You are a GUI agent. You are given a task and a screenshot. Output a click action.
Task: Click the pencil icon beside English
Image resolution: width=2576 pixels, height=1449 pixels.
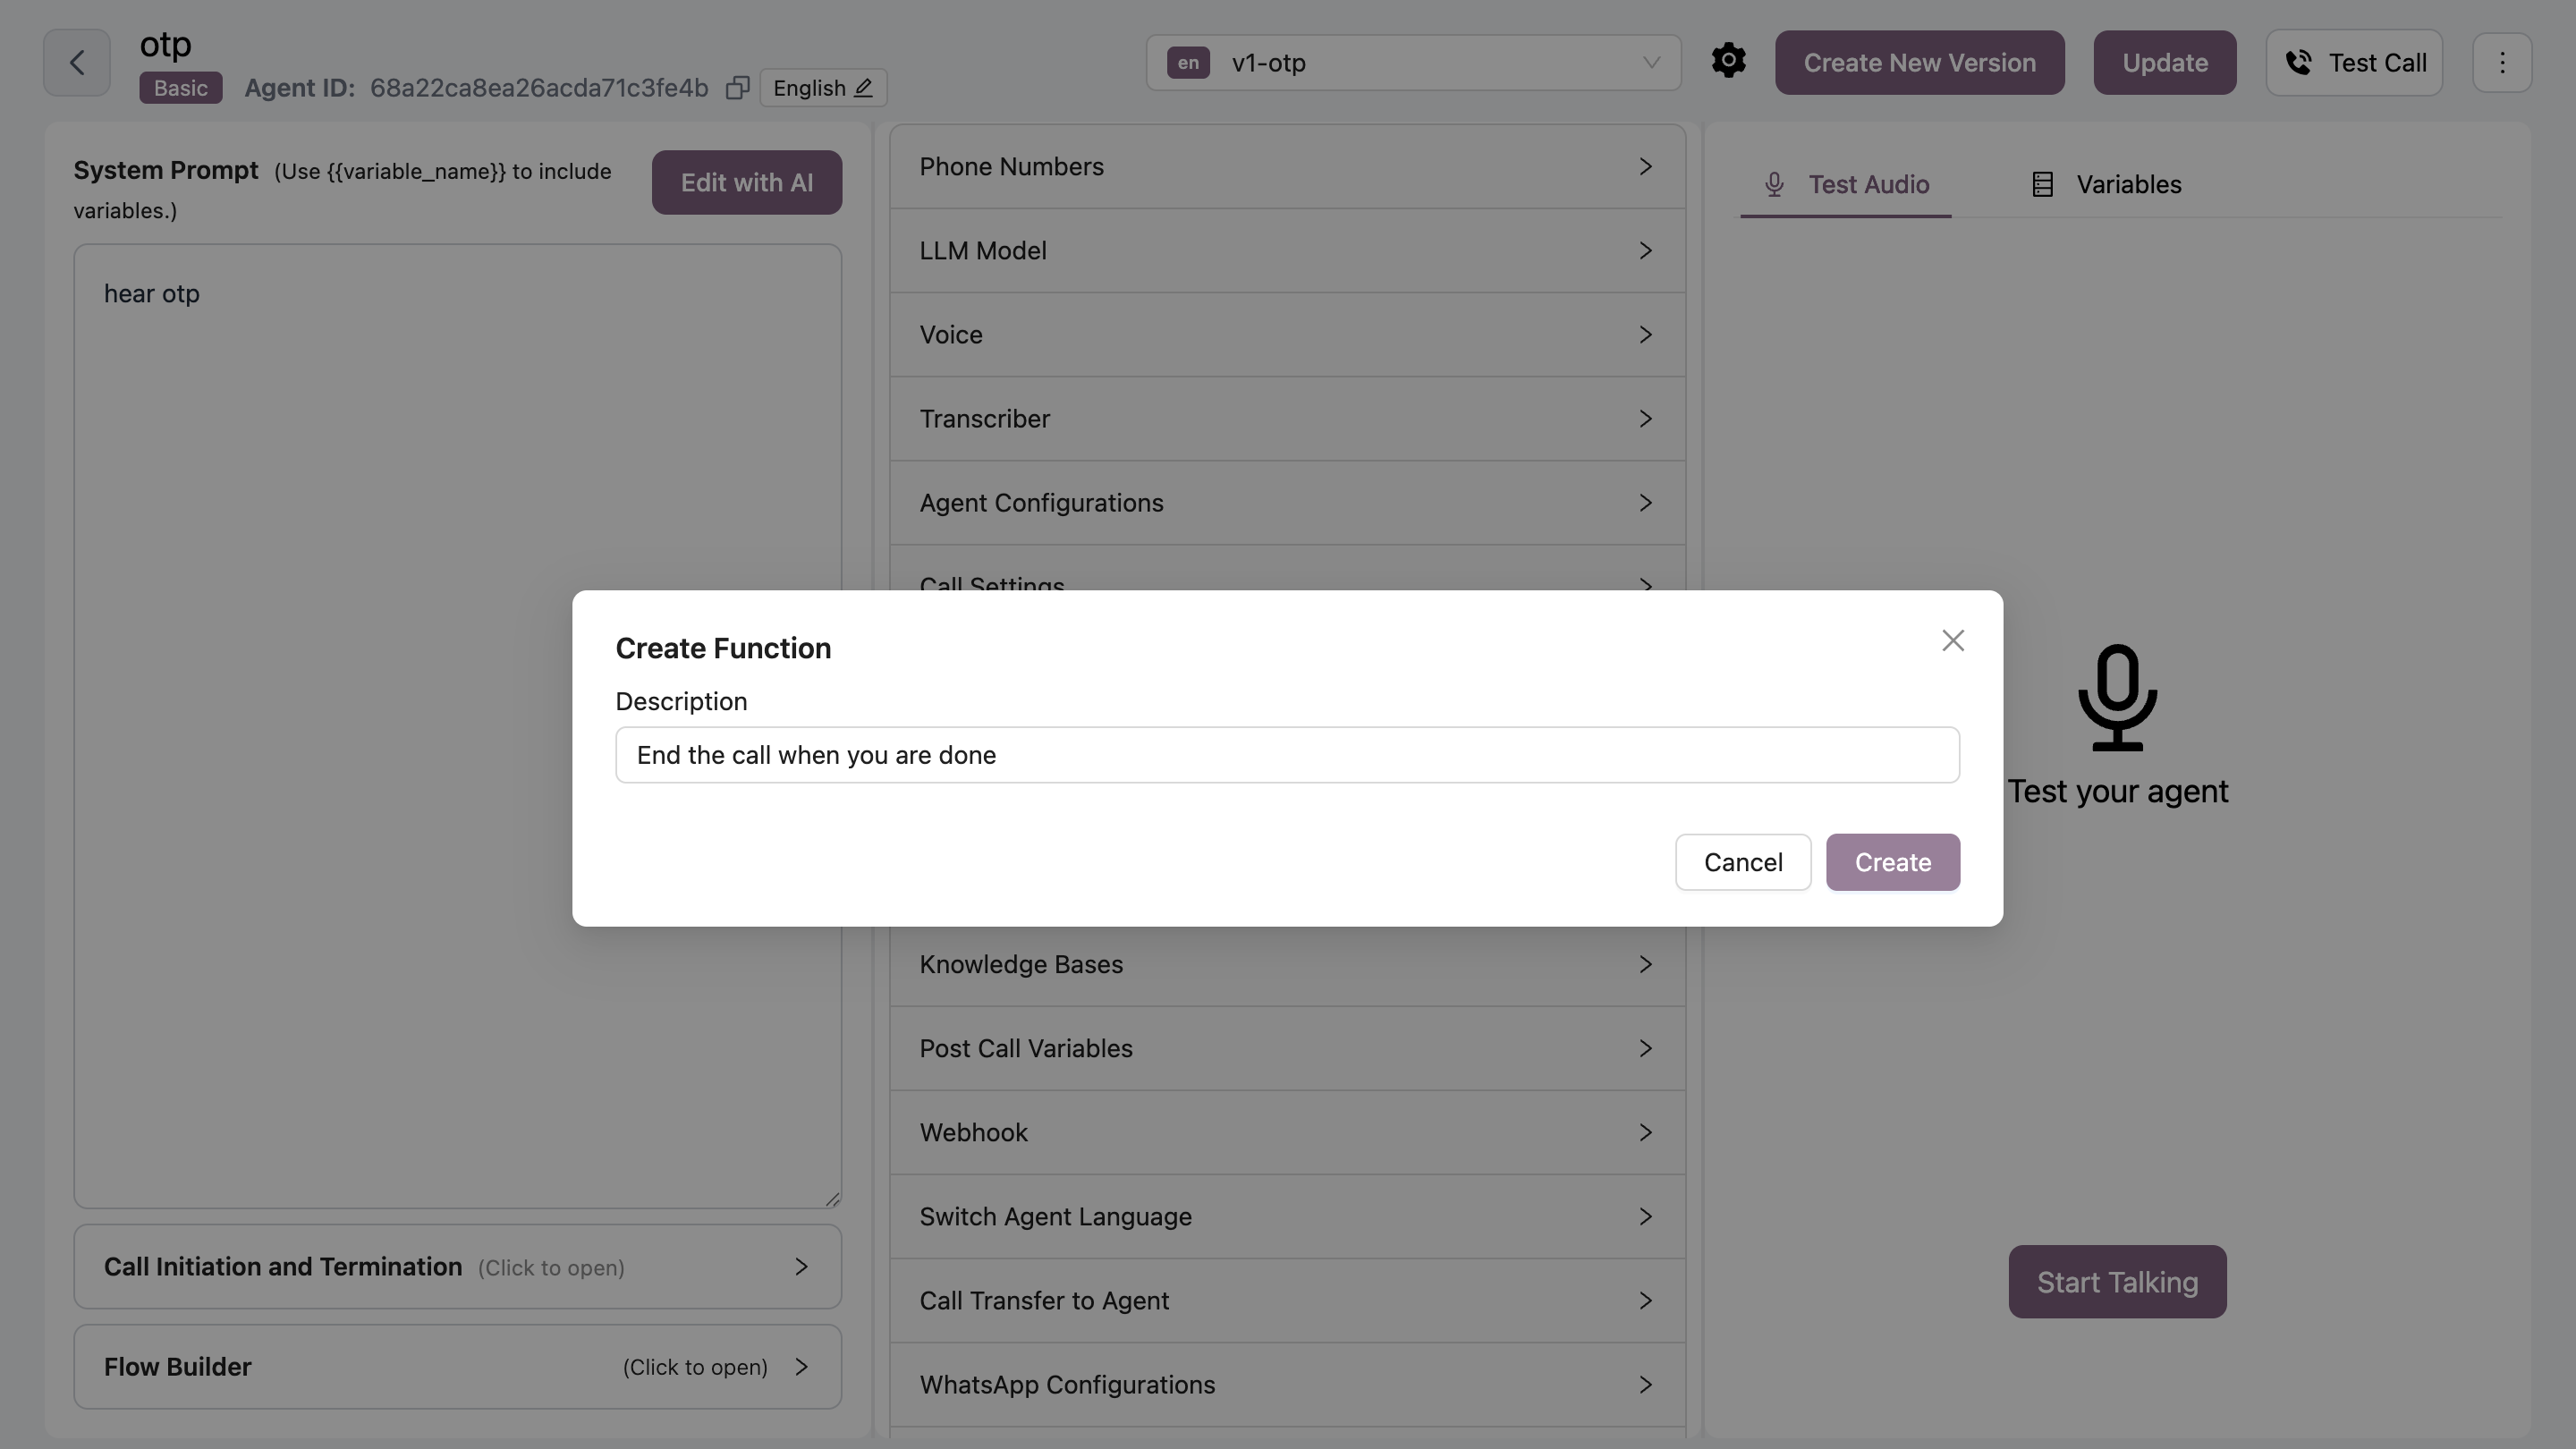click(863, 88)
